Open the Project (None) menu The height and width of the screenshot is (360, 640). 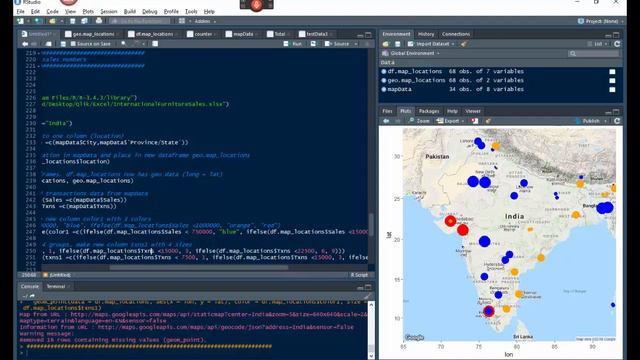click(x=601, y=21)
